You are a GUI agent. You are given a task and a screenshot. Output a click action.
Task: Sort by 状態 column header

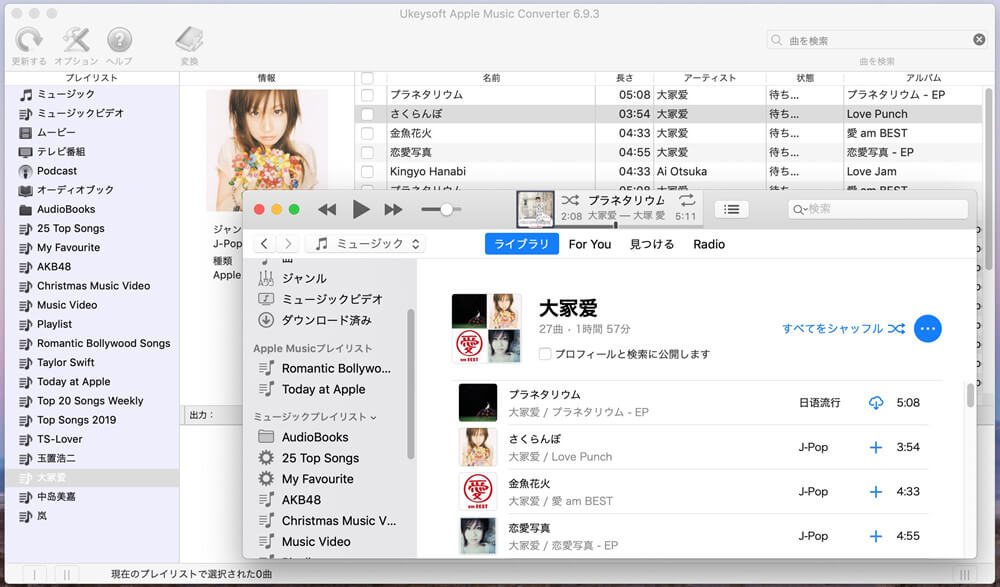pyautogui.click(x=805, y=78)
